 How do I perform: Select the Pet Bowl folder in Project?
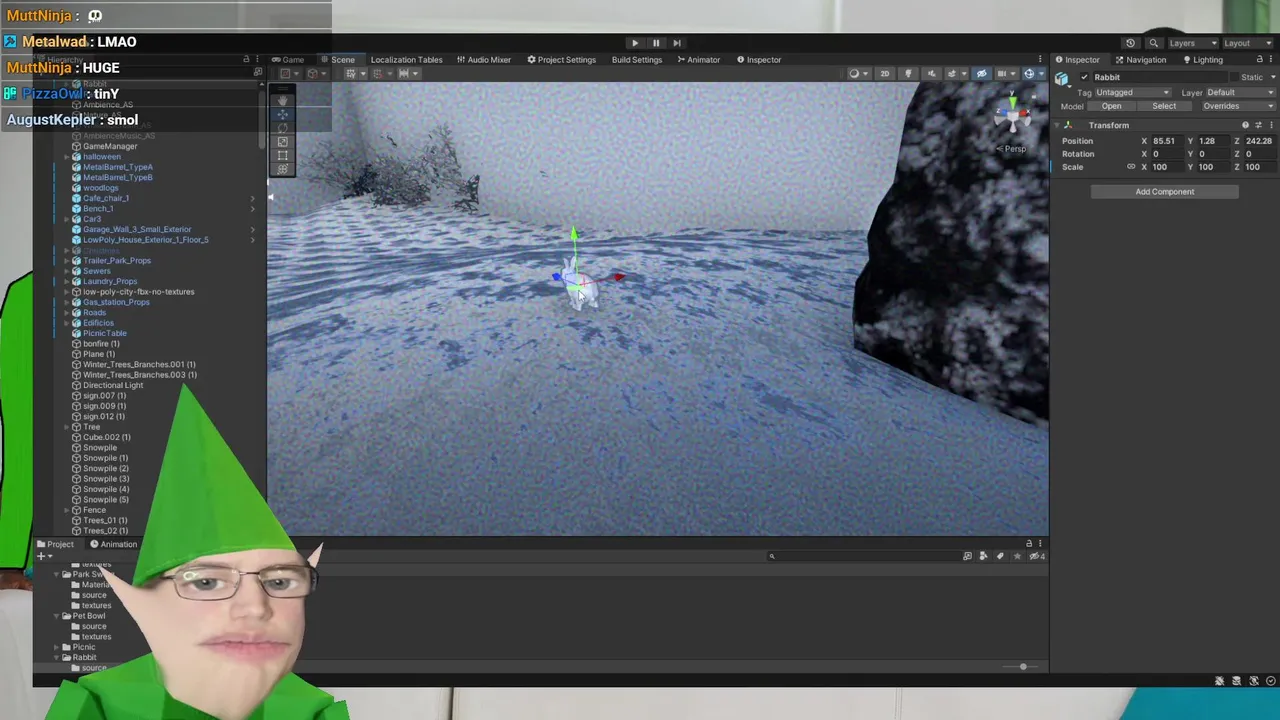89,616
